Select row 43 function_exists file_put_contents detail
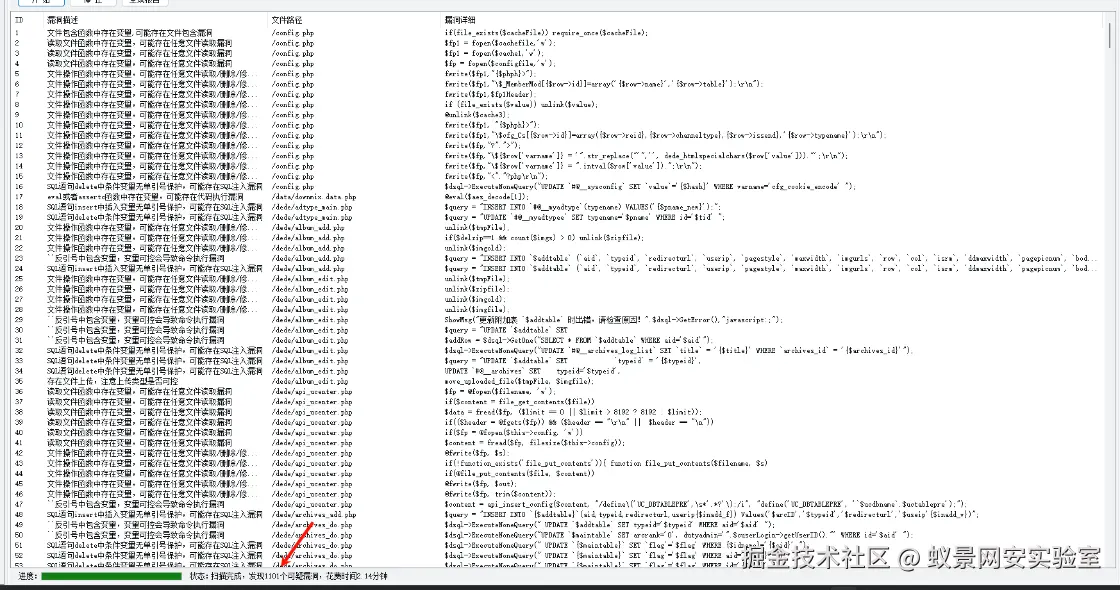The width and height of the screenshot is (1120, 590). click(x=606, y=464)
